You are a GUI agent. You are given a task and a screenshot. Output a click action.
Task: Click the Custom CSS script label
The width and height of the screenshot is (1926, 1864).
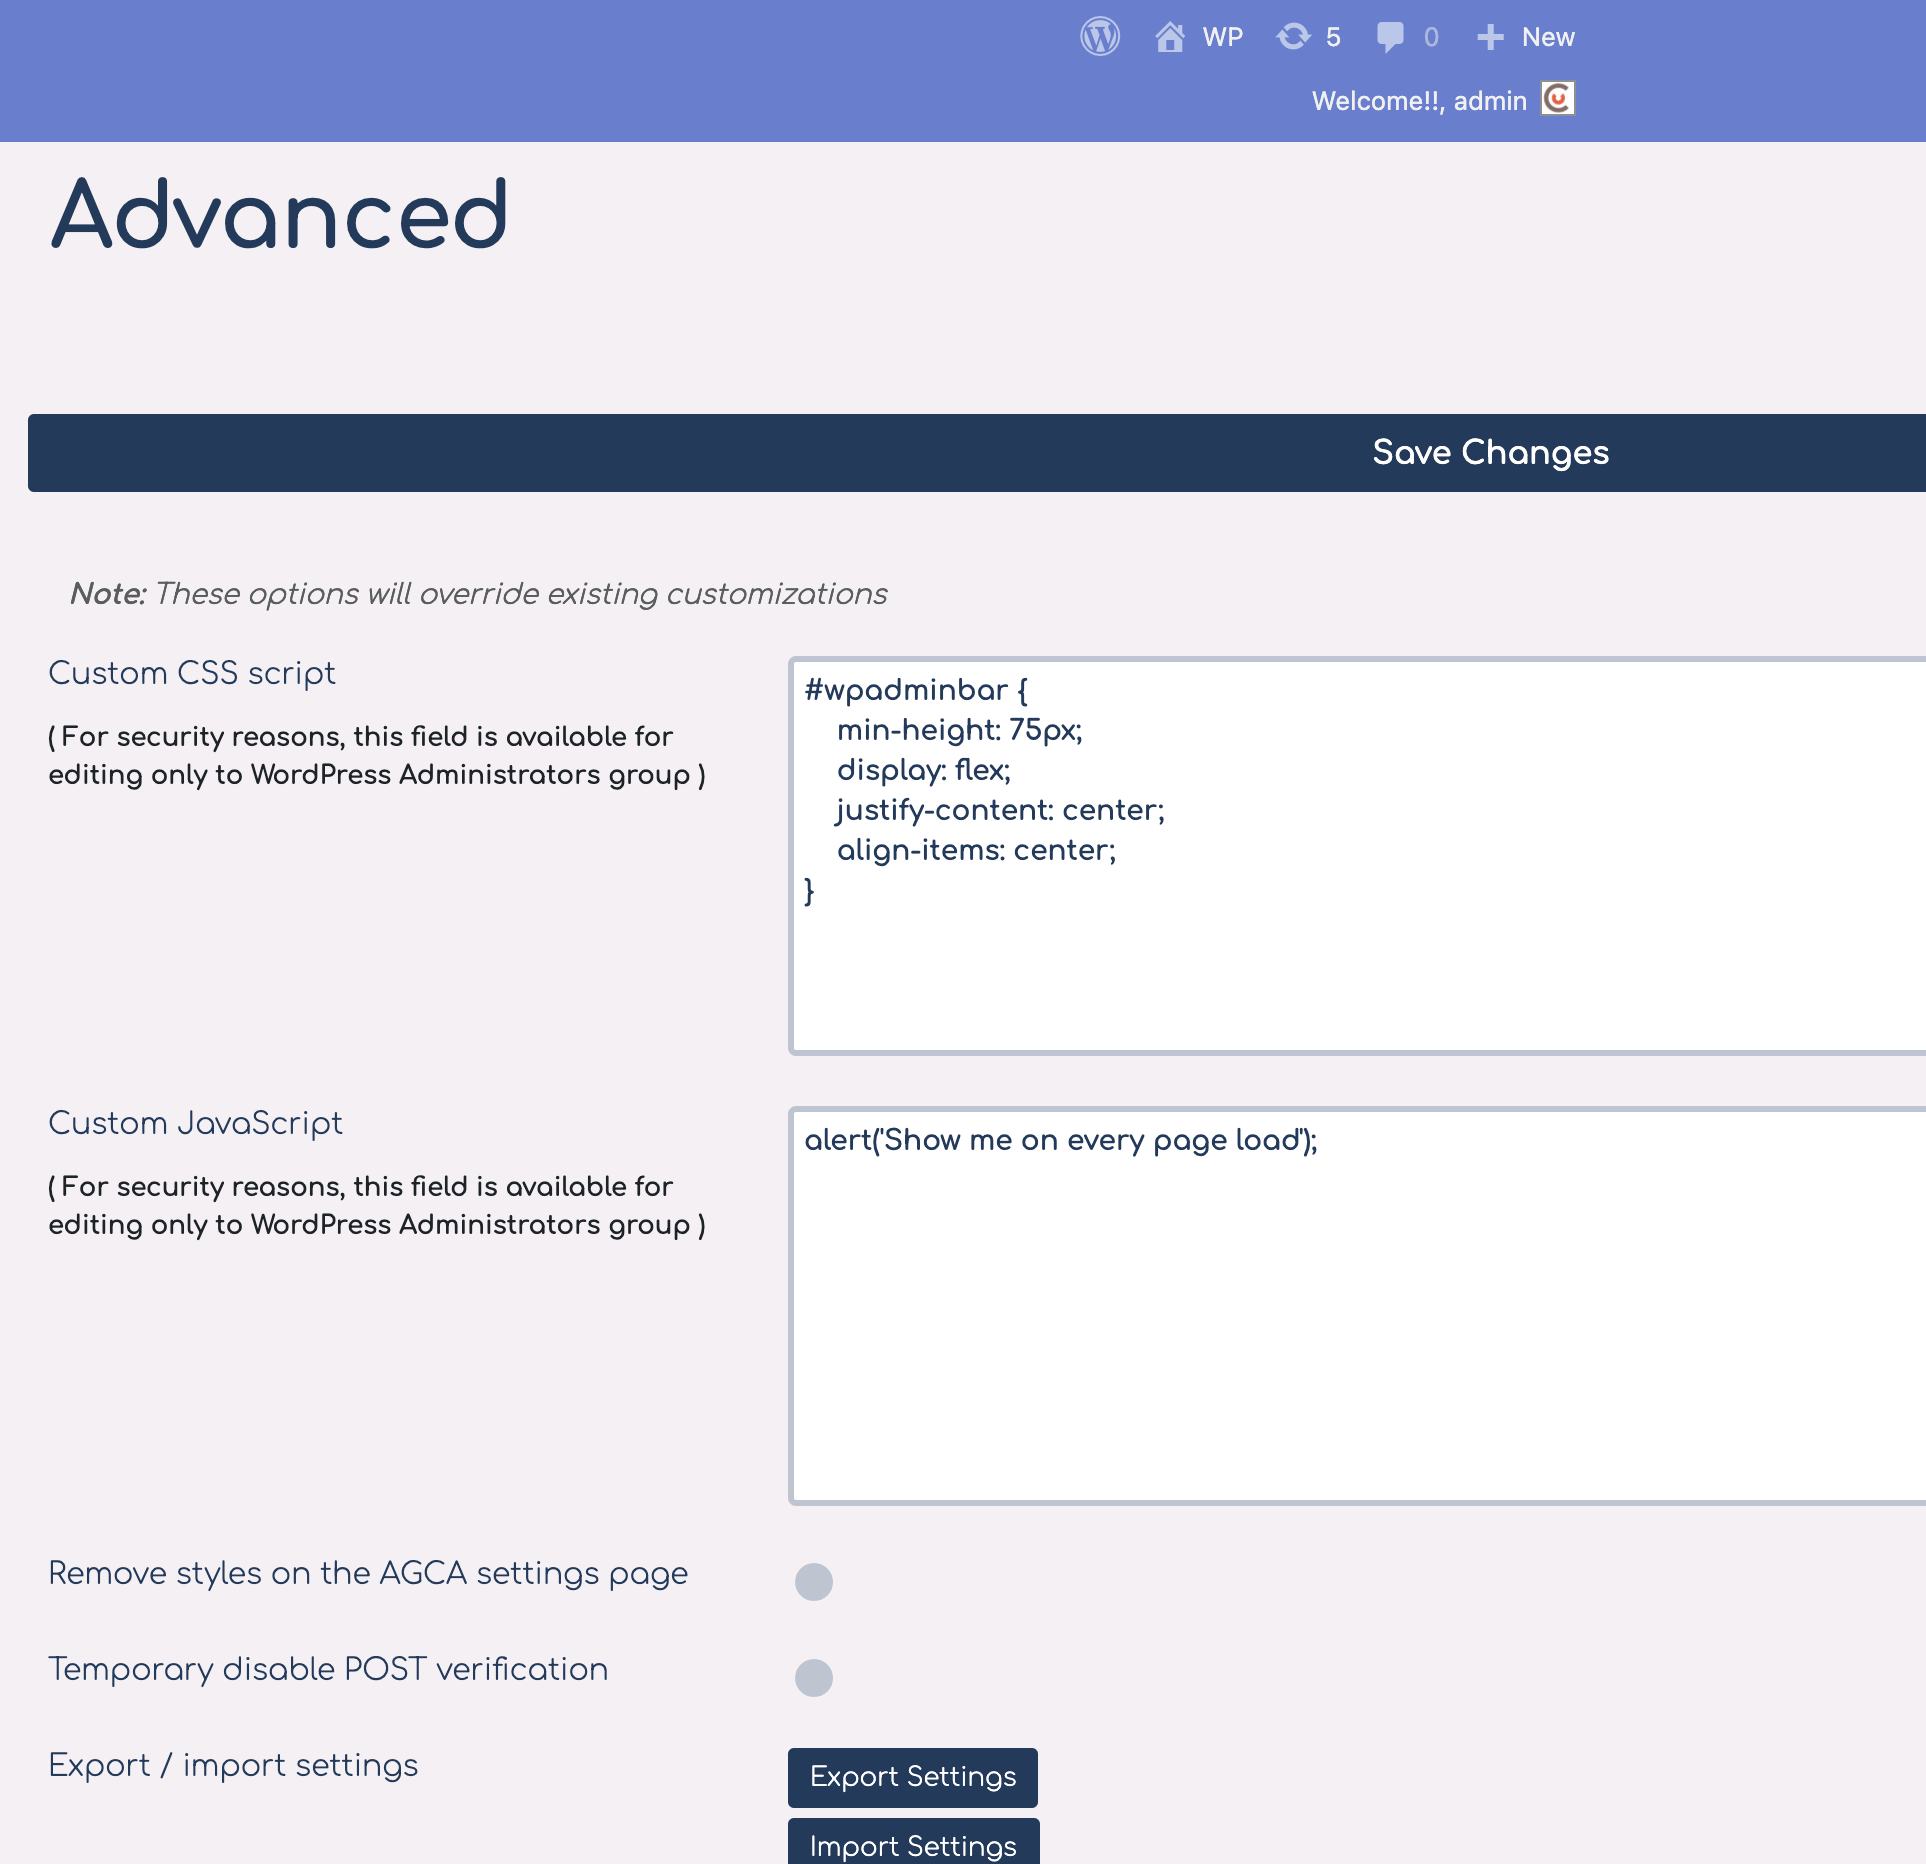192,672
